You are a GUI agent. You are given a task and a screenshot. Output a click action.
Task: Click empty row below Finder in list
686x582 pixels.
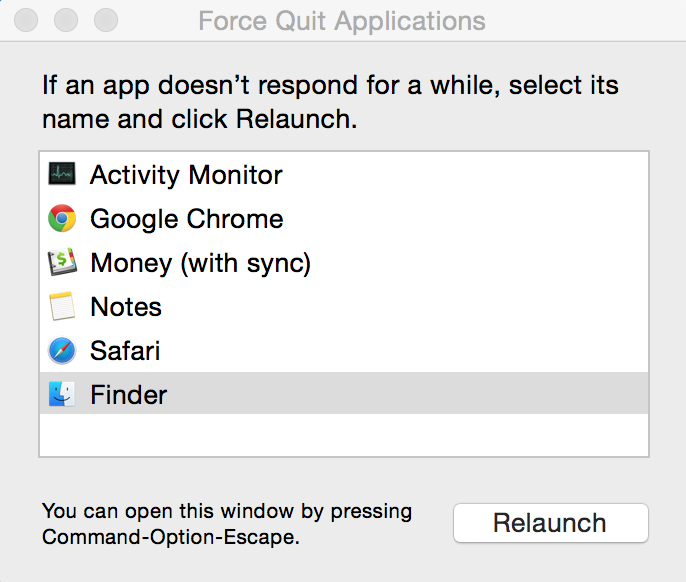(x=343, y=434)
